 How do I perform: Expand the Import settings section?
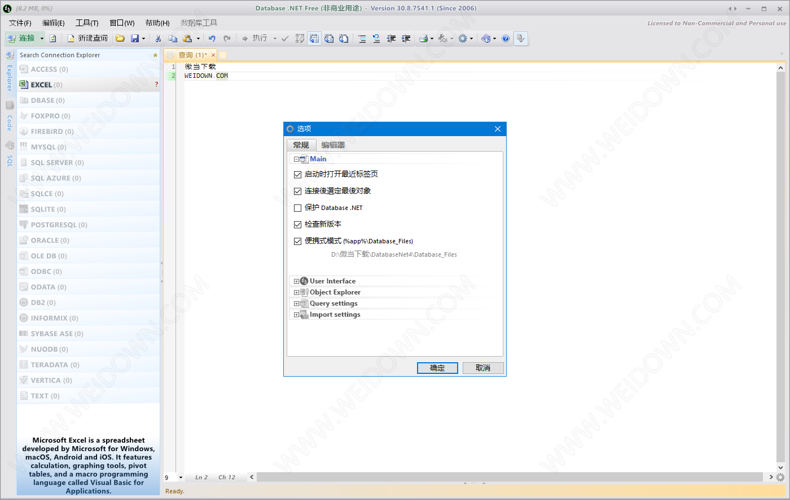296,315
